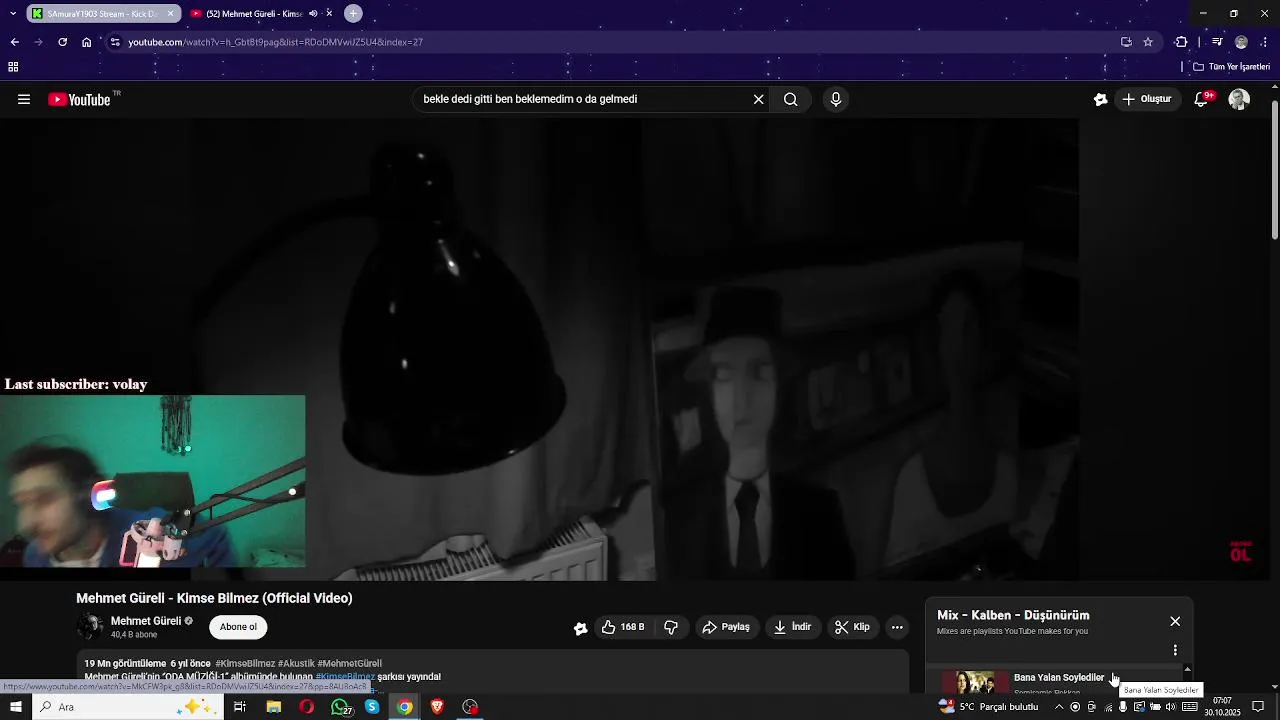
Task: Open Chrome three-dot menu
Action: (x=1265, y=42)
